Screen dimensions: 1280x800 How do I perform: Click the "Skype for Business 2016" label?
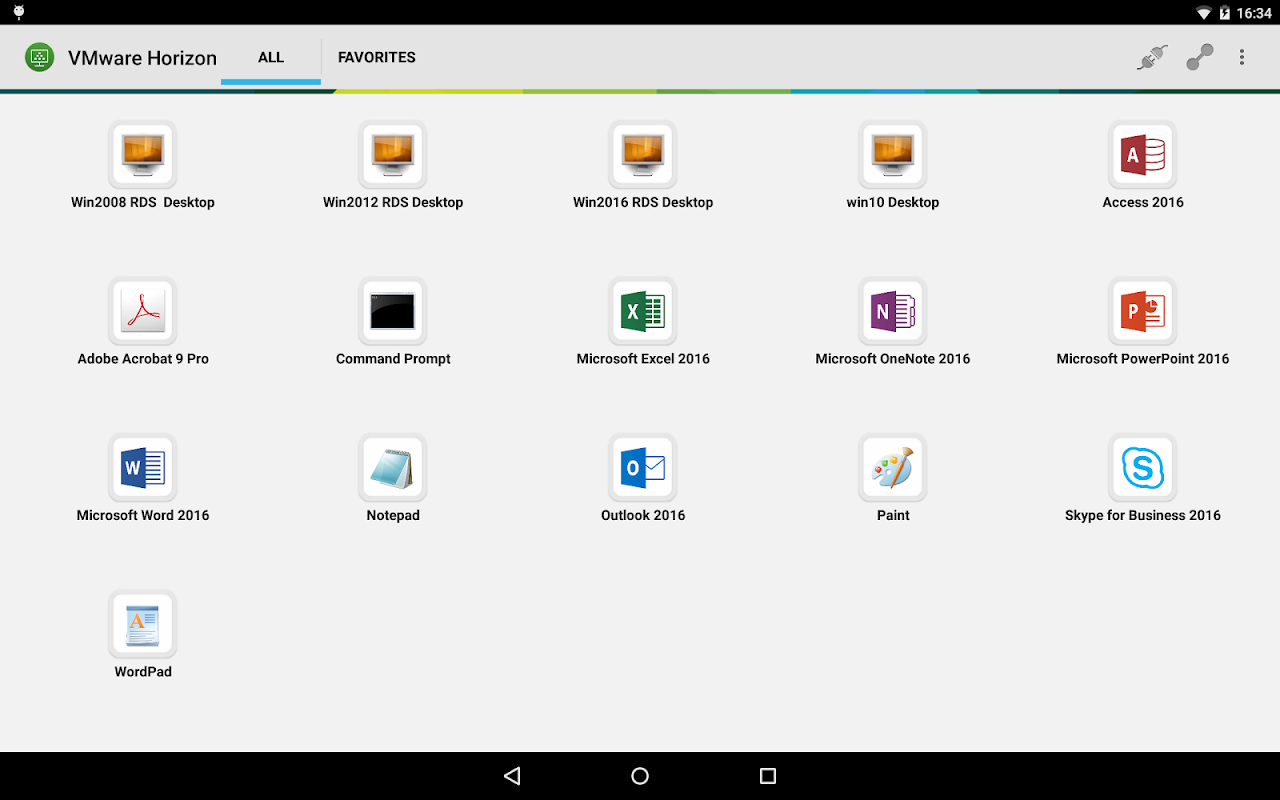(x=1143, y=515)
